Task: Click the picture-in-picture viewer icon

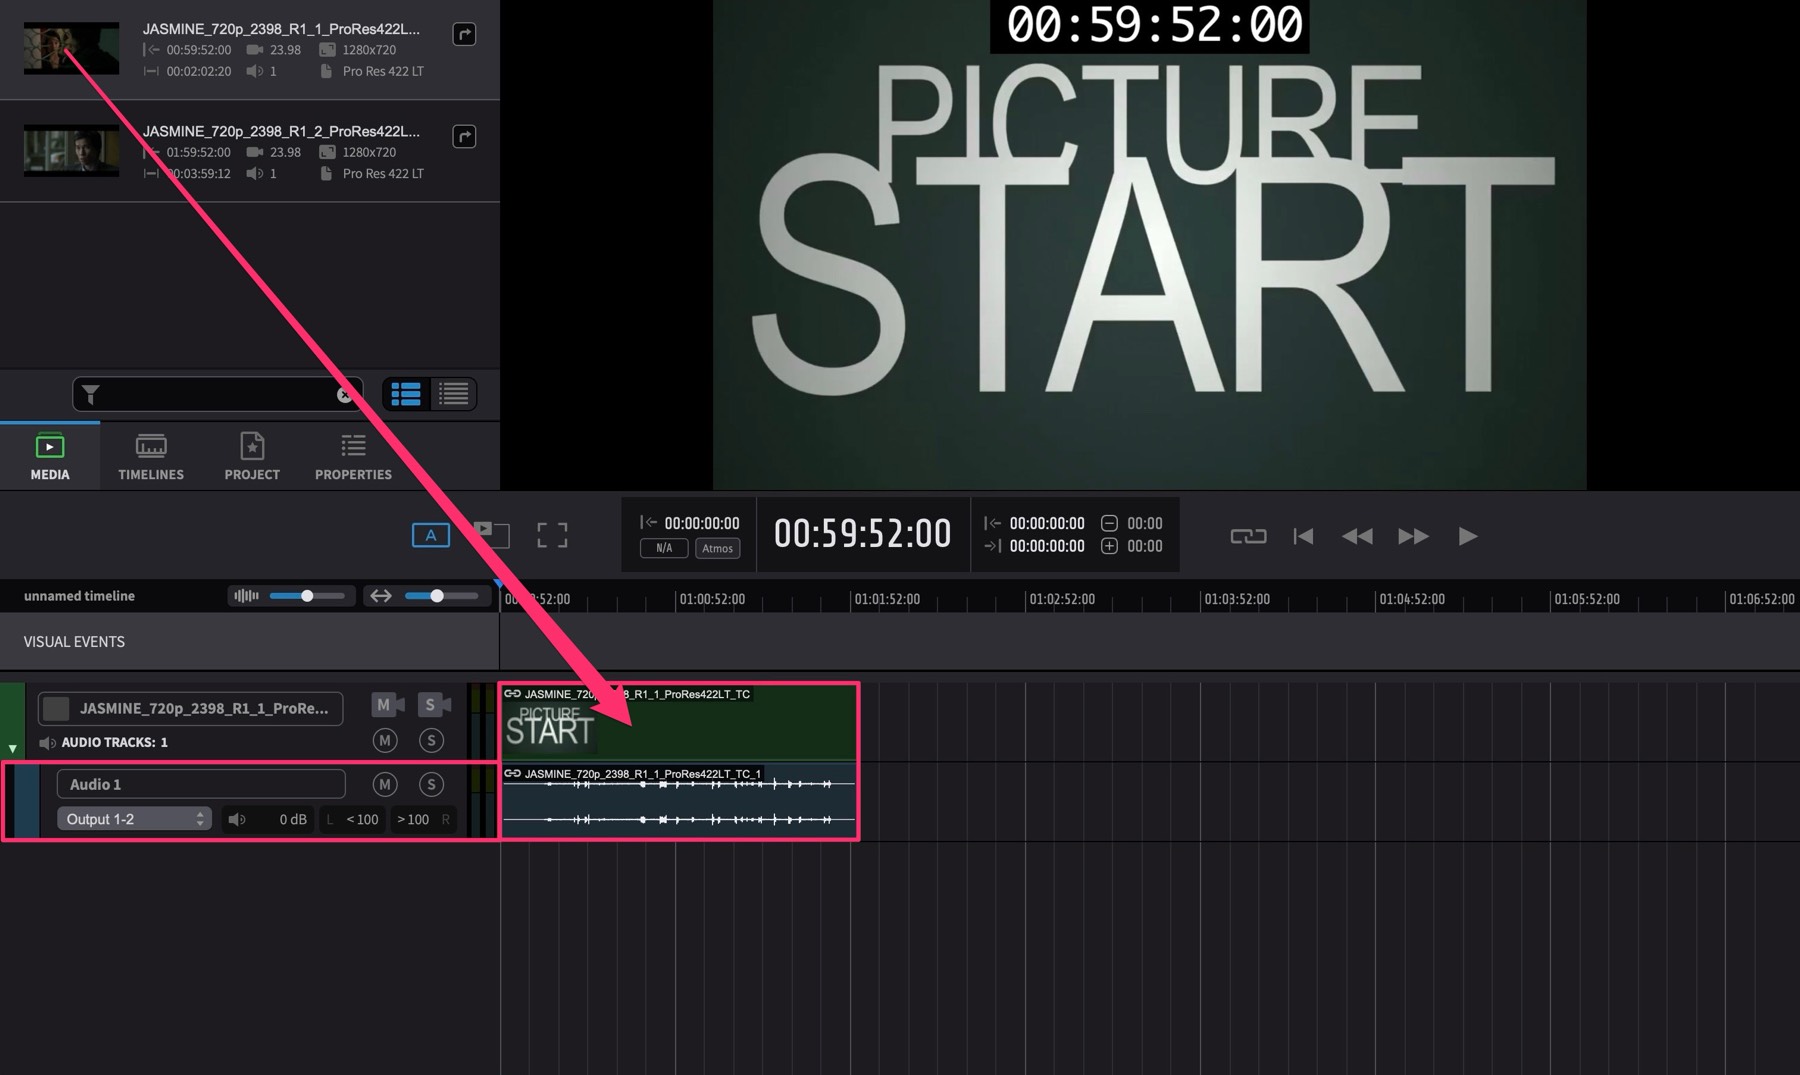Action: click(x=491, y=534)
